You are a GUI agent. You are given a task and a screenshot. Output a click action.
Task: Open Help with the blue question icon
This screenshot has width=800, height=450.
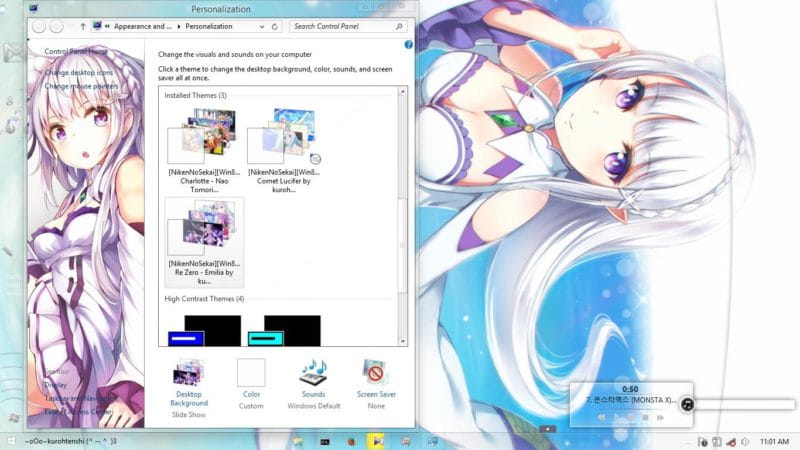408,45
